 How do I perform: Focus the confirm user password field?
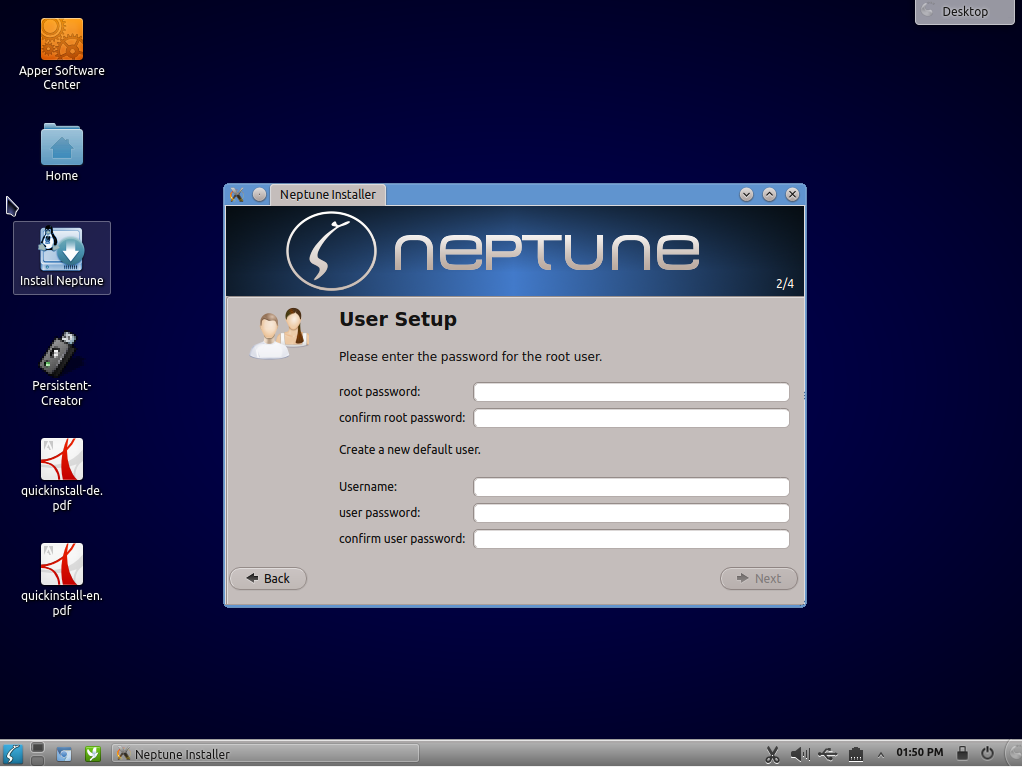[631, 539]
